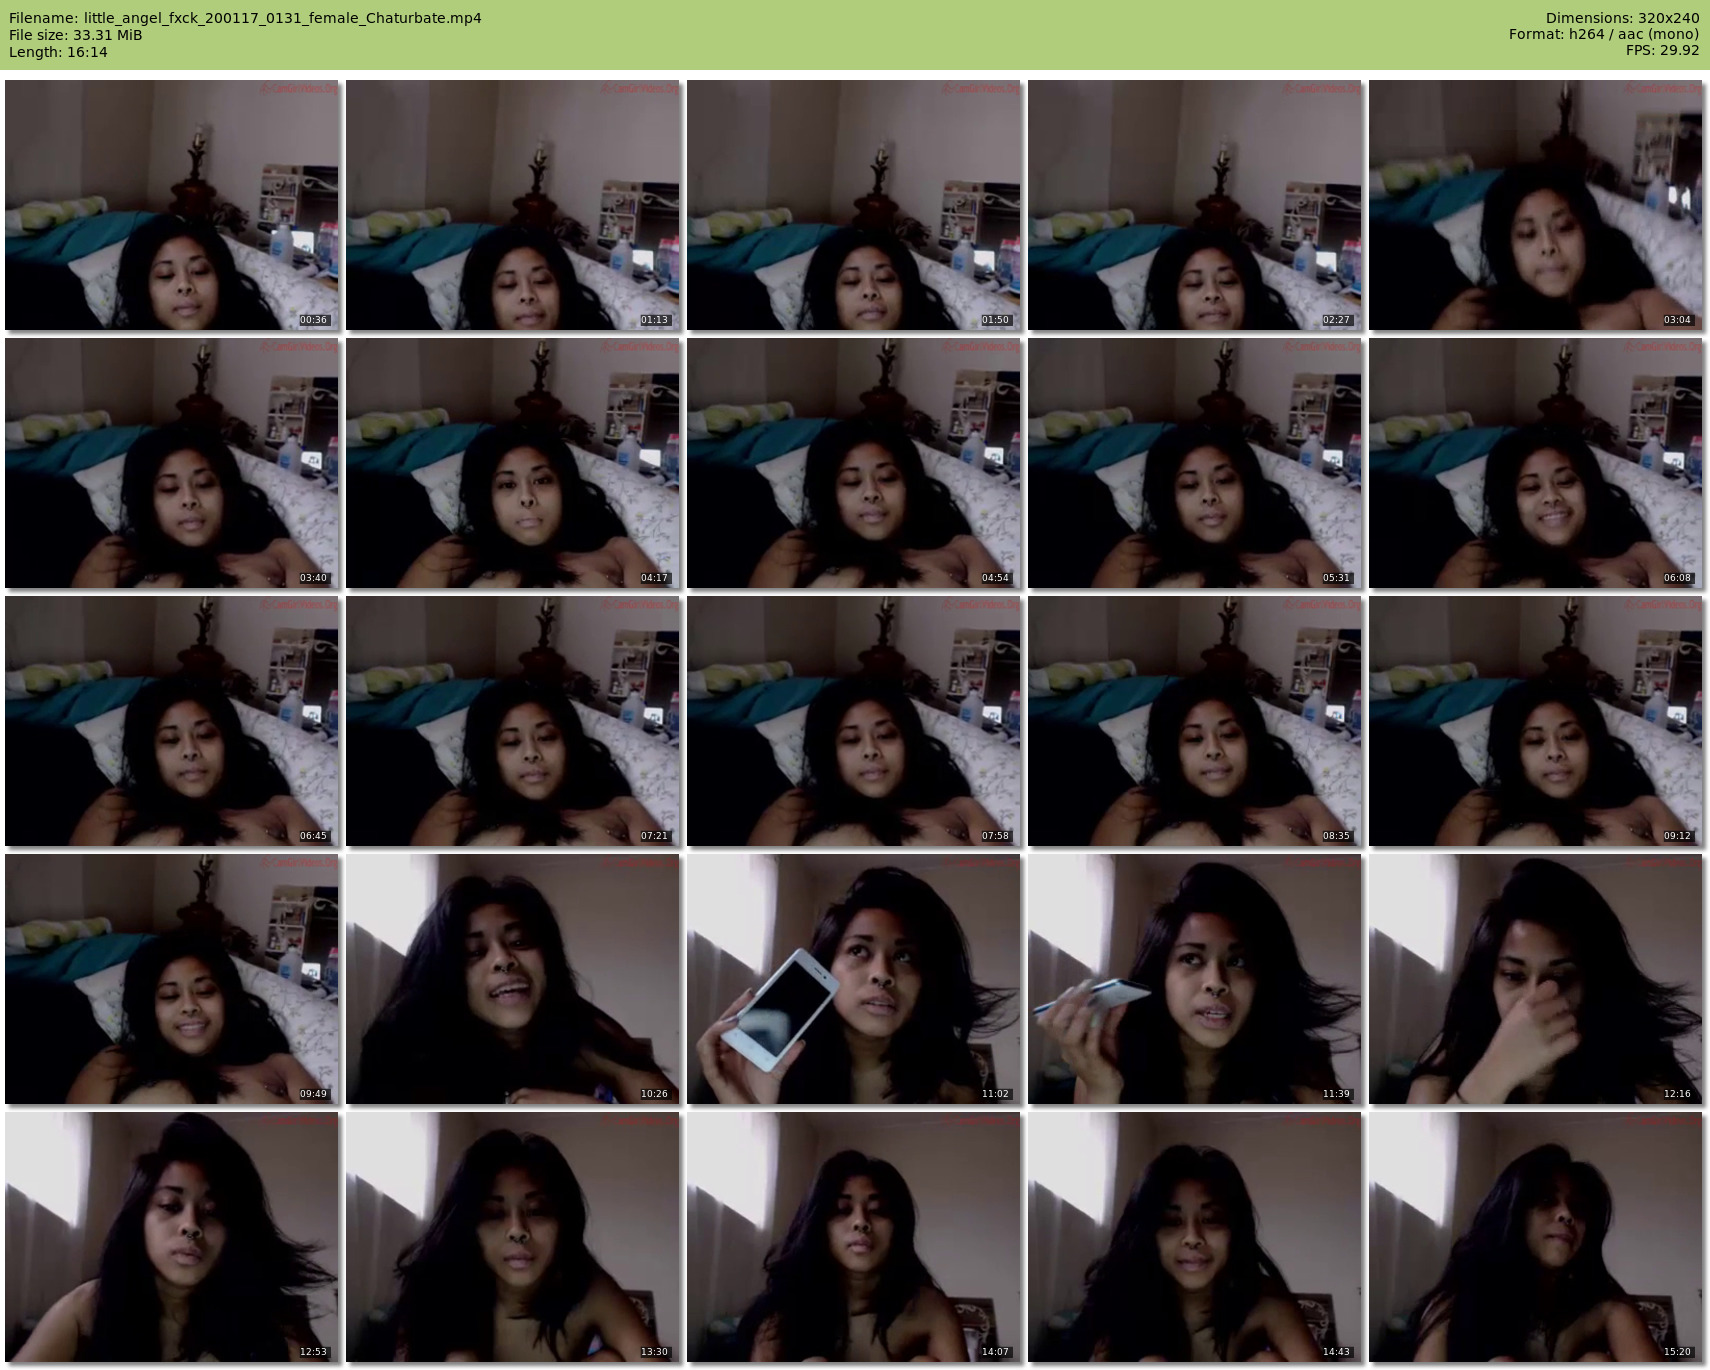Image resolution: width=1710 pixels, height=1370 pixels.
Task: Open the thumbnail at 10:26
Action: click(513, 979)
